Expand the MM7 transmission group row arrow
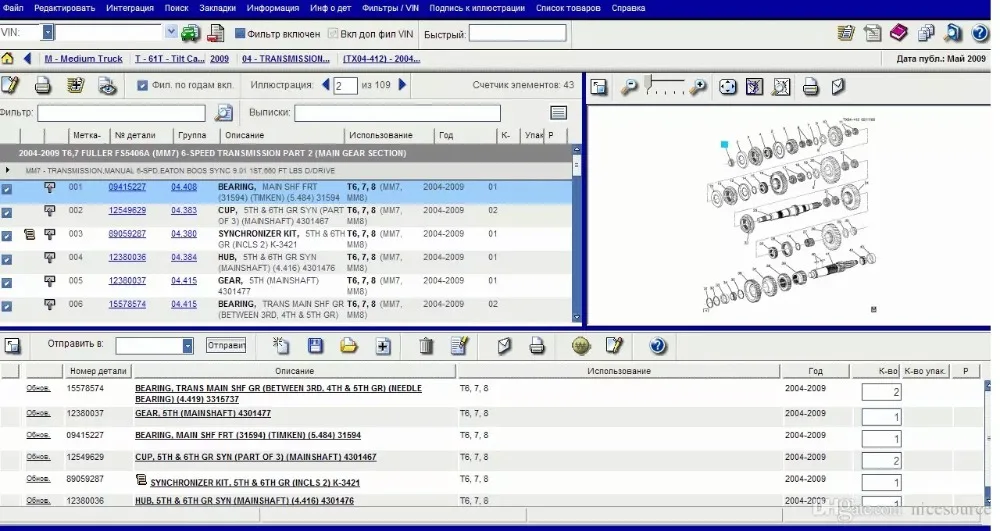Viewport: 1000px width, 531px height. point(7,170)
